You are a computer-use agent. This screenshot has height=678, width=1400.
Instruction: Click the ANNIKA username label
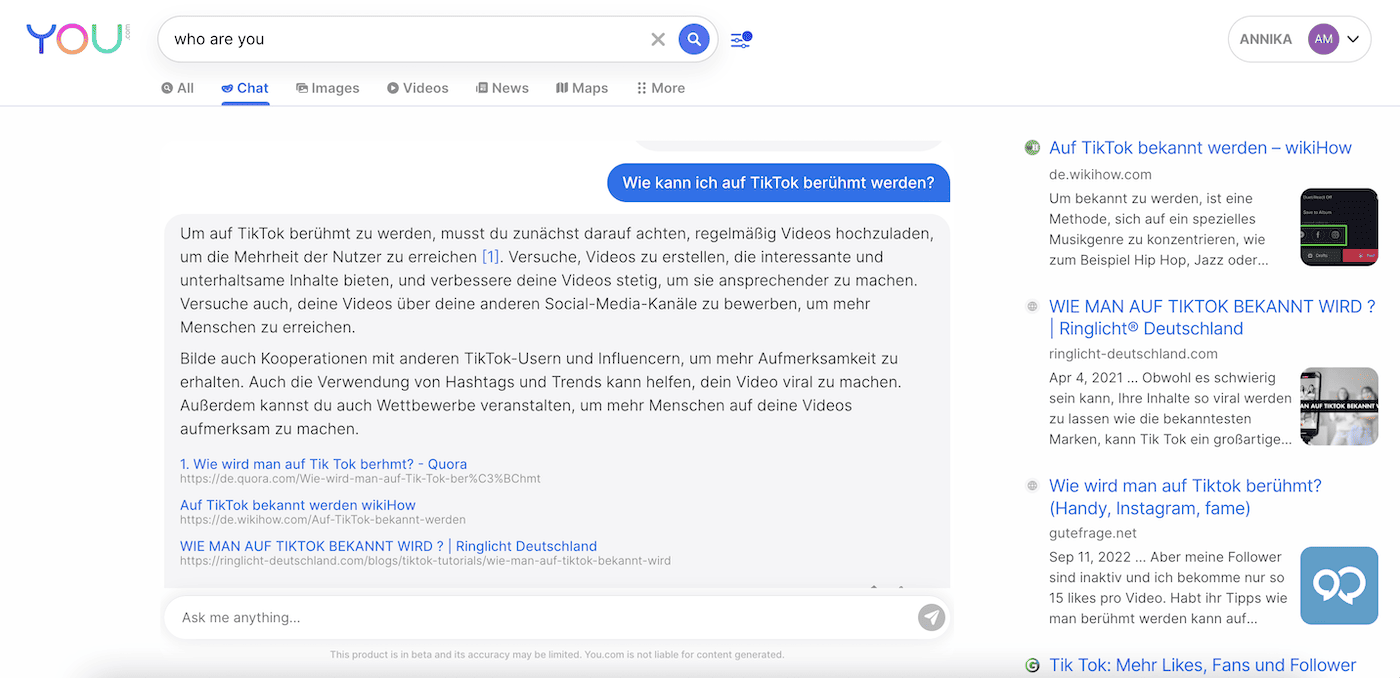[1266, 40]
